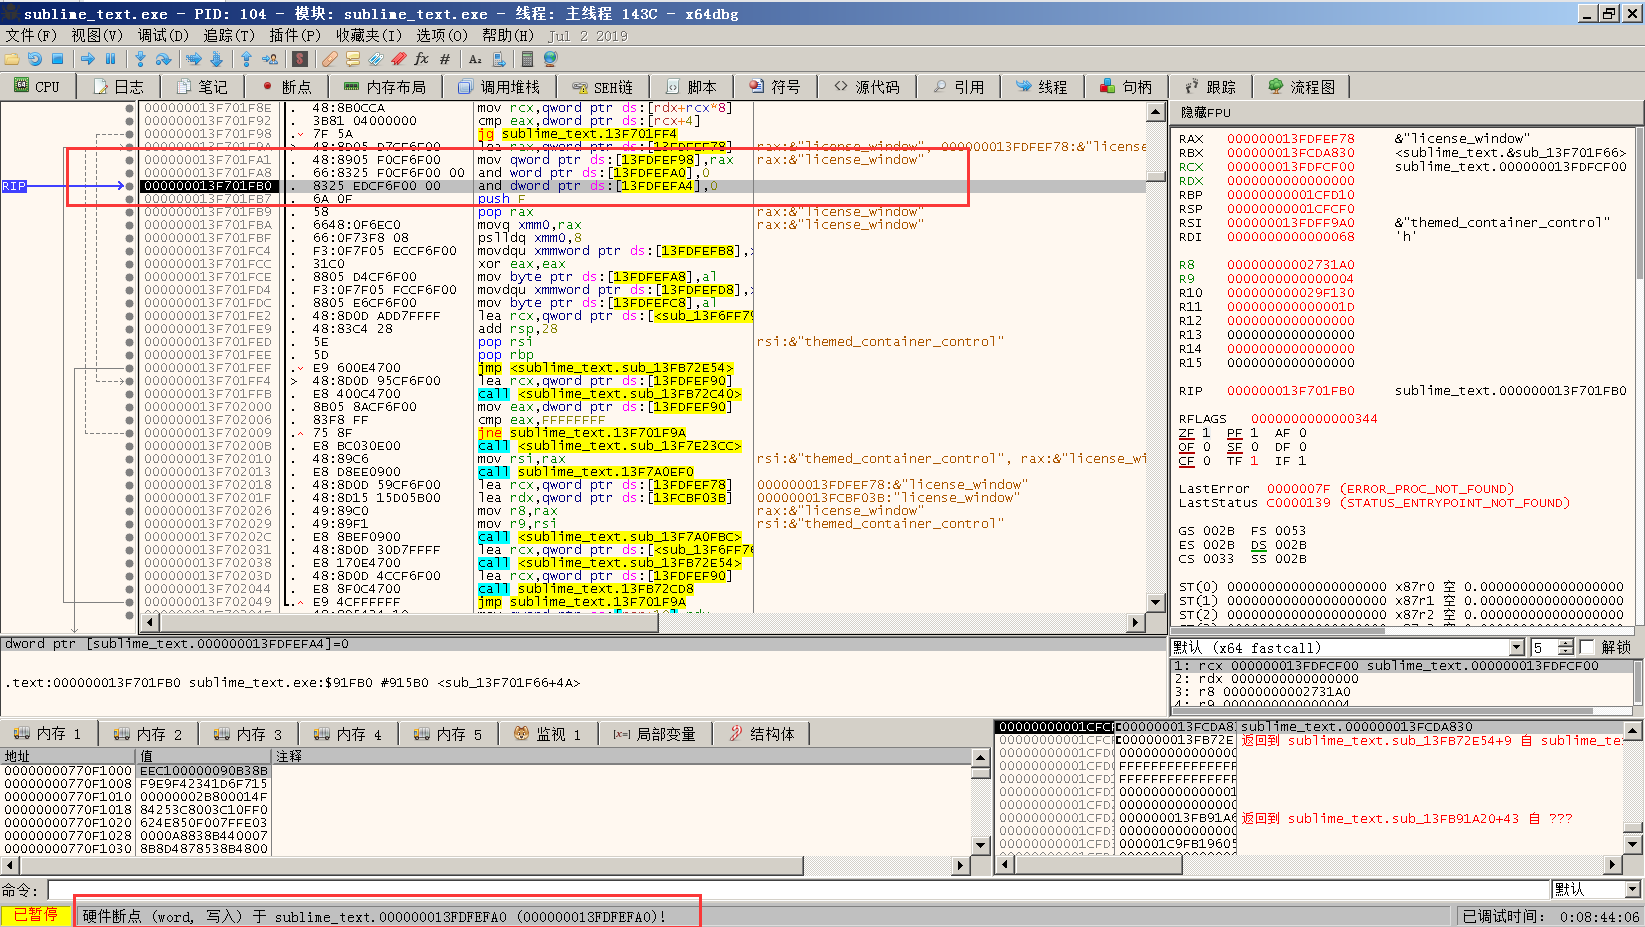Switch to the 调用堆栈 call stack tab
Image resolution: width=1645 pixels, height=927 pixels.
(498, 87)
